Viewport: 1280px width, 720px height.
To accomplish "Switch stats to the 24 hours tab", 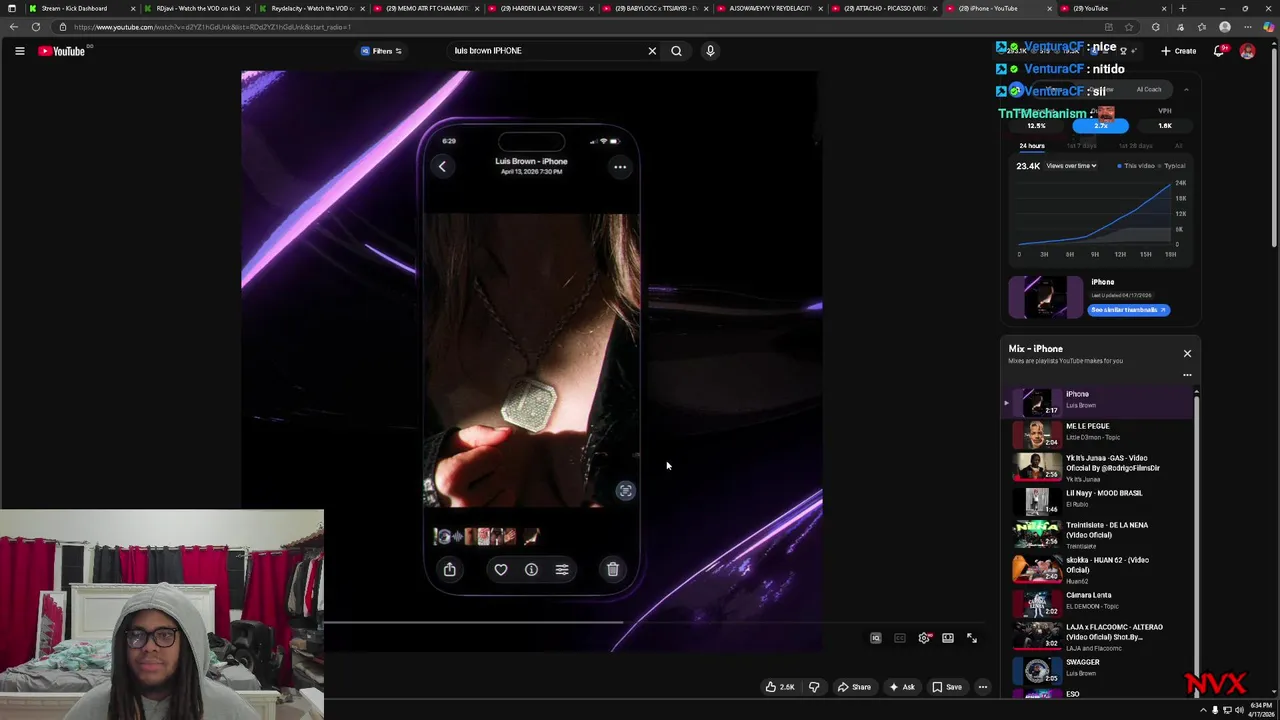I will click(1031, 146).
